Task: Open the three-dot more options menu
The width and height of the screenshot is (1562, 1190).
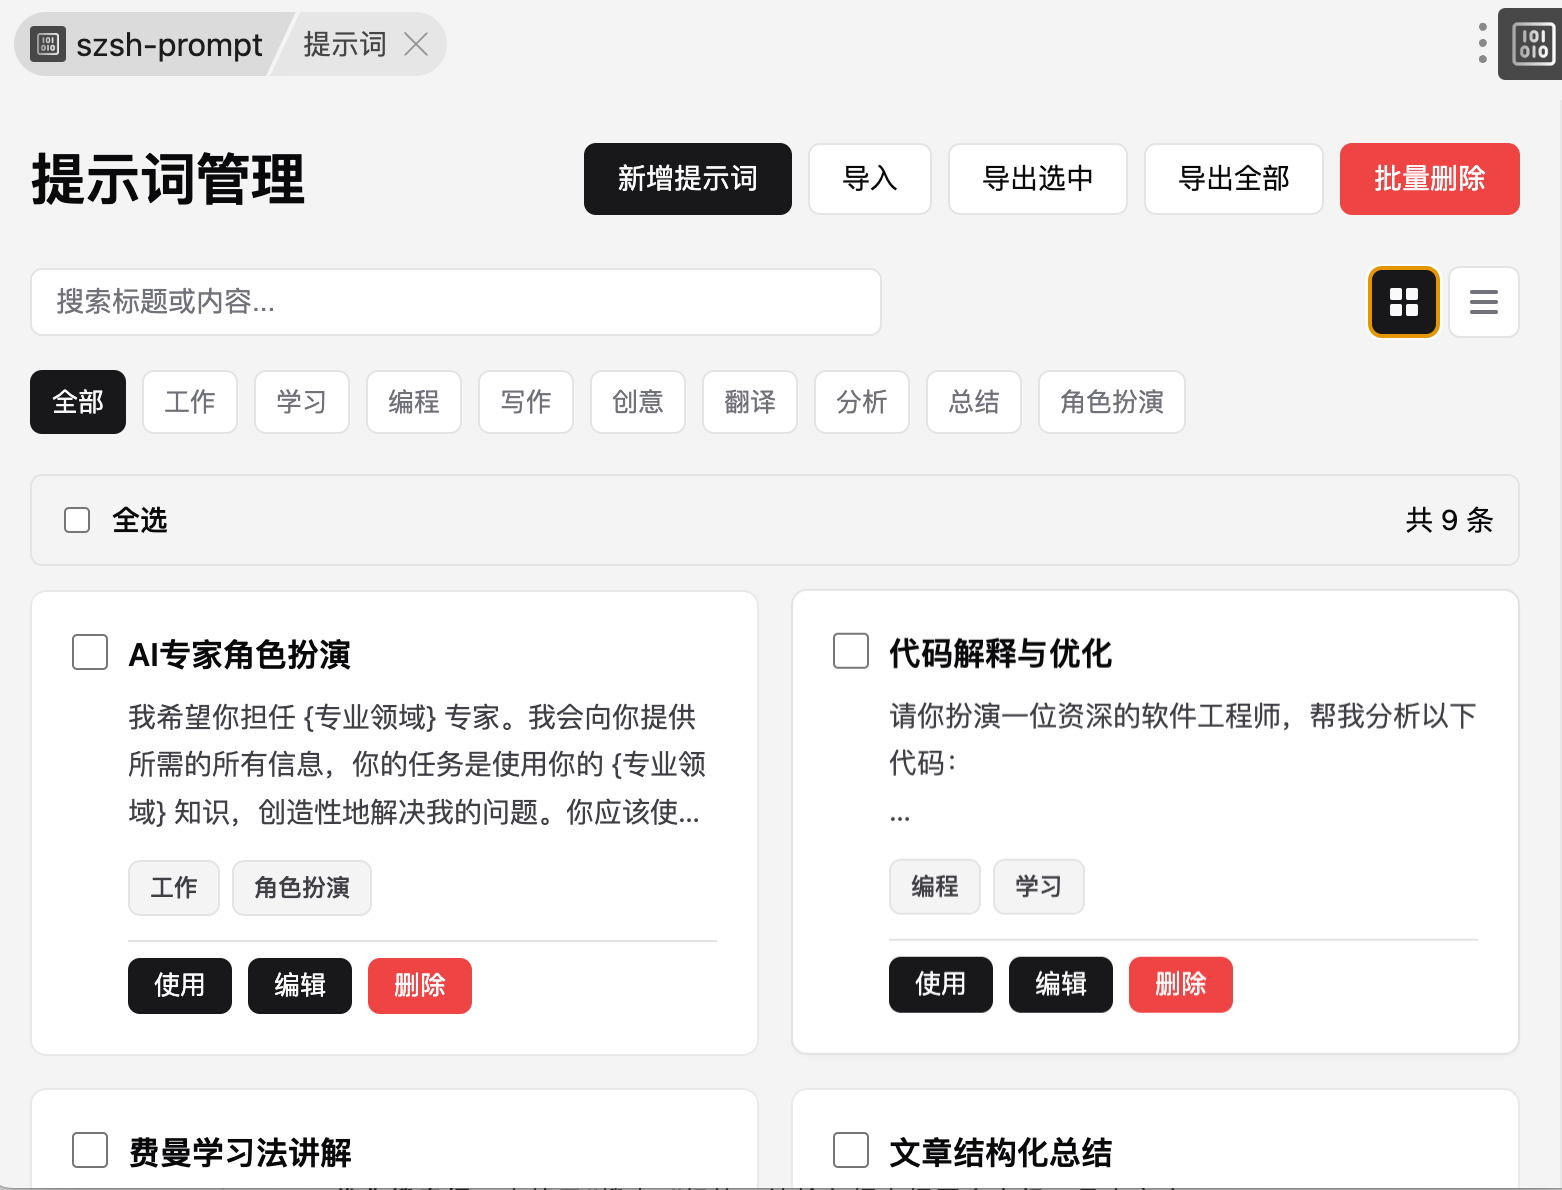Action: [x=1482, y=43]
